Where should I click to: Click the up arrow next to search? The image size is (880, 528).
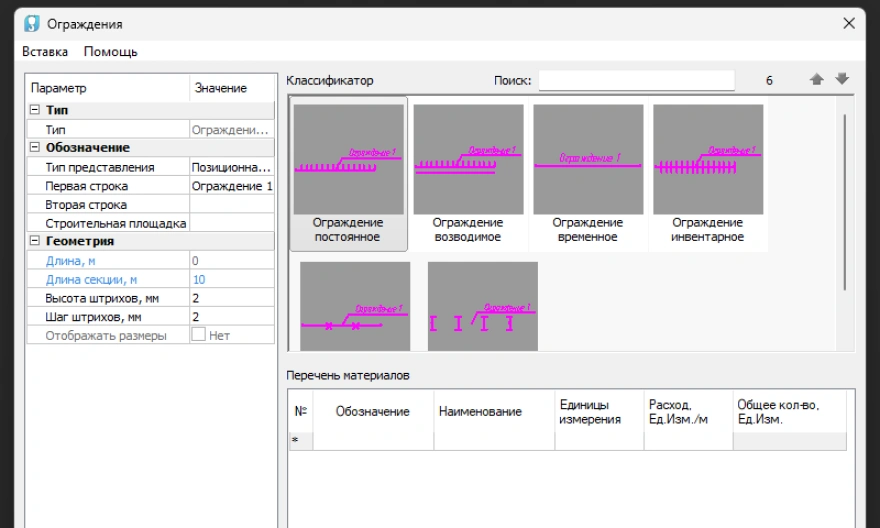click(817, 80)
